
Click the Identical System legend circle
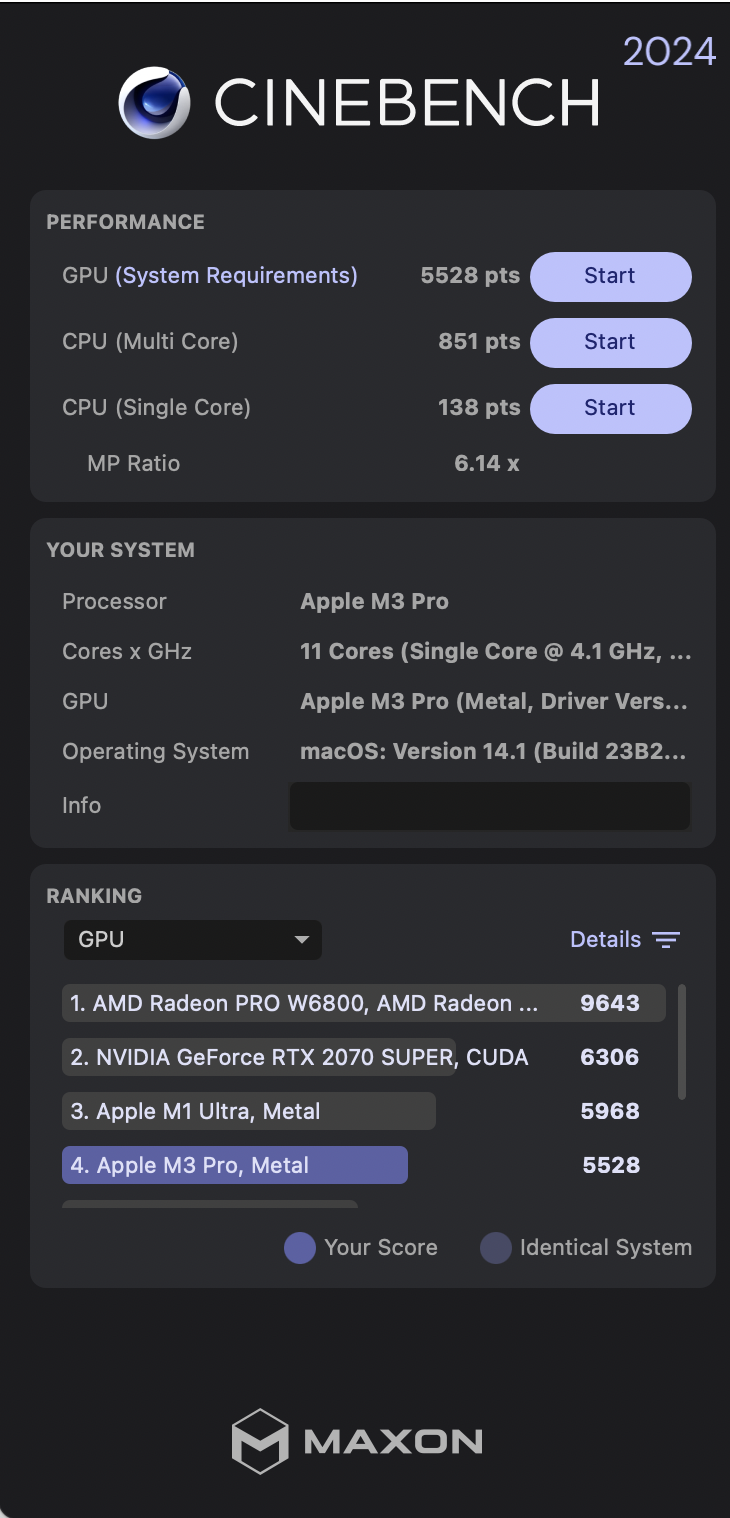pyautogui.click(x=496, y=1248)
